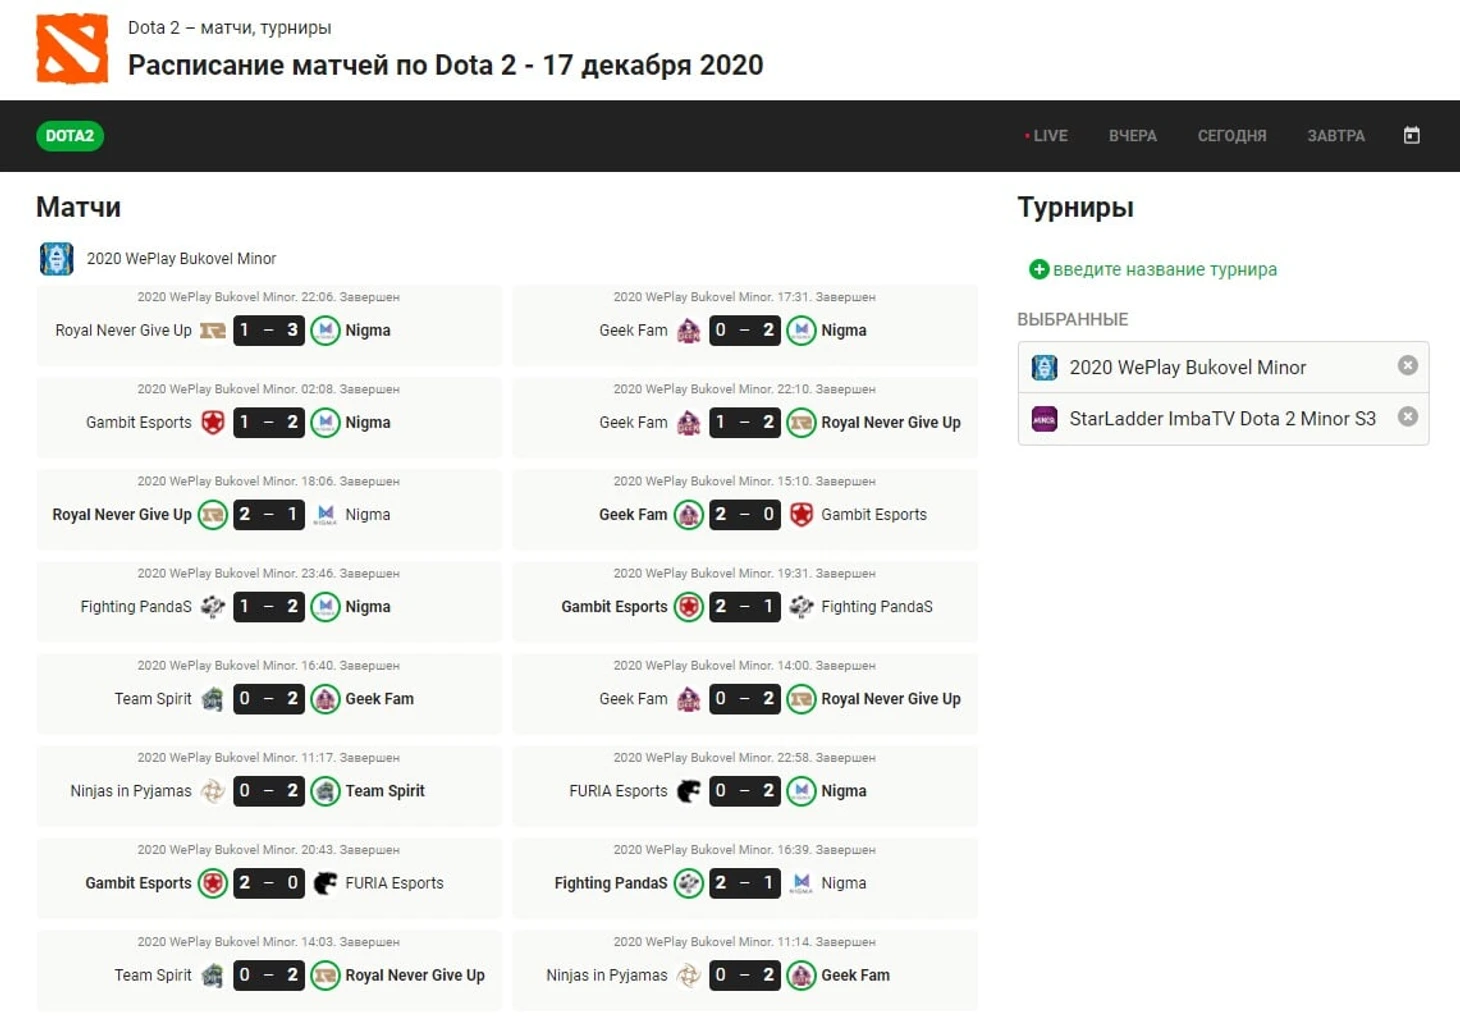Click the green DOTA2 filter badge
This screenshot has width=1460, height=1021.
tap(70, 136)
